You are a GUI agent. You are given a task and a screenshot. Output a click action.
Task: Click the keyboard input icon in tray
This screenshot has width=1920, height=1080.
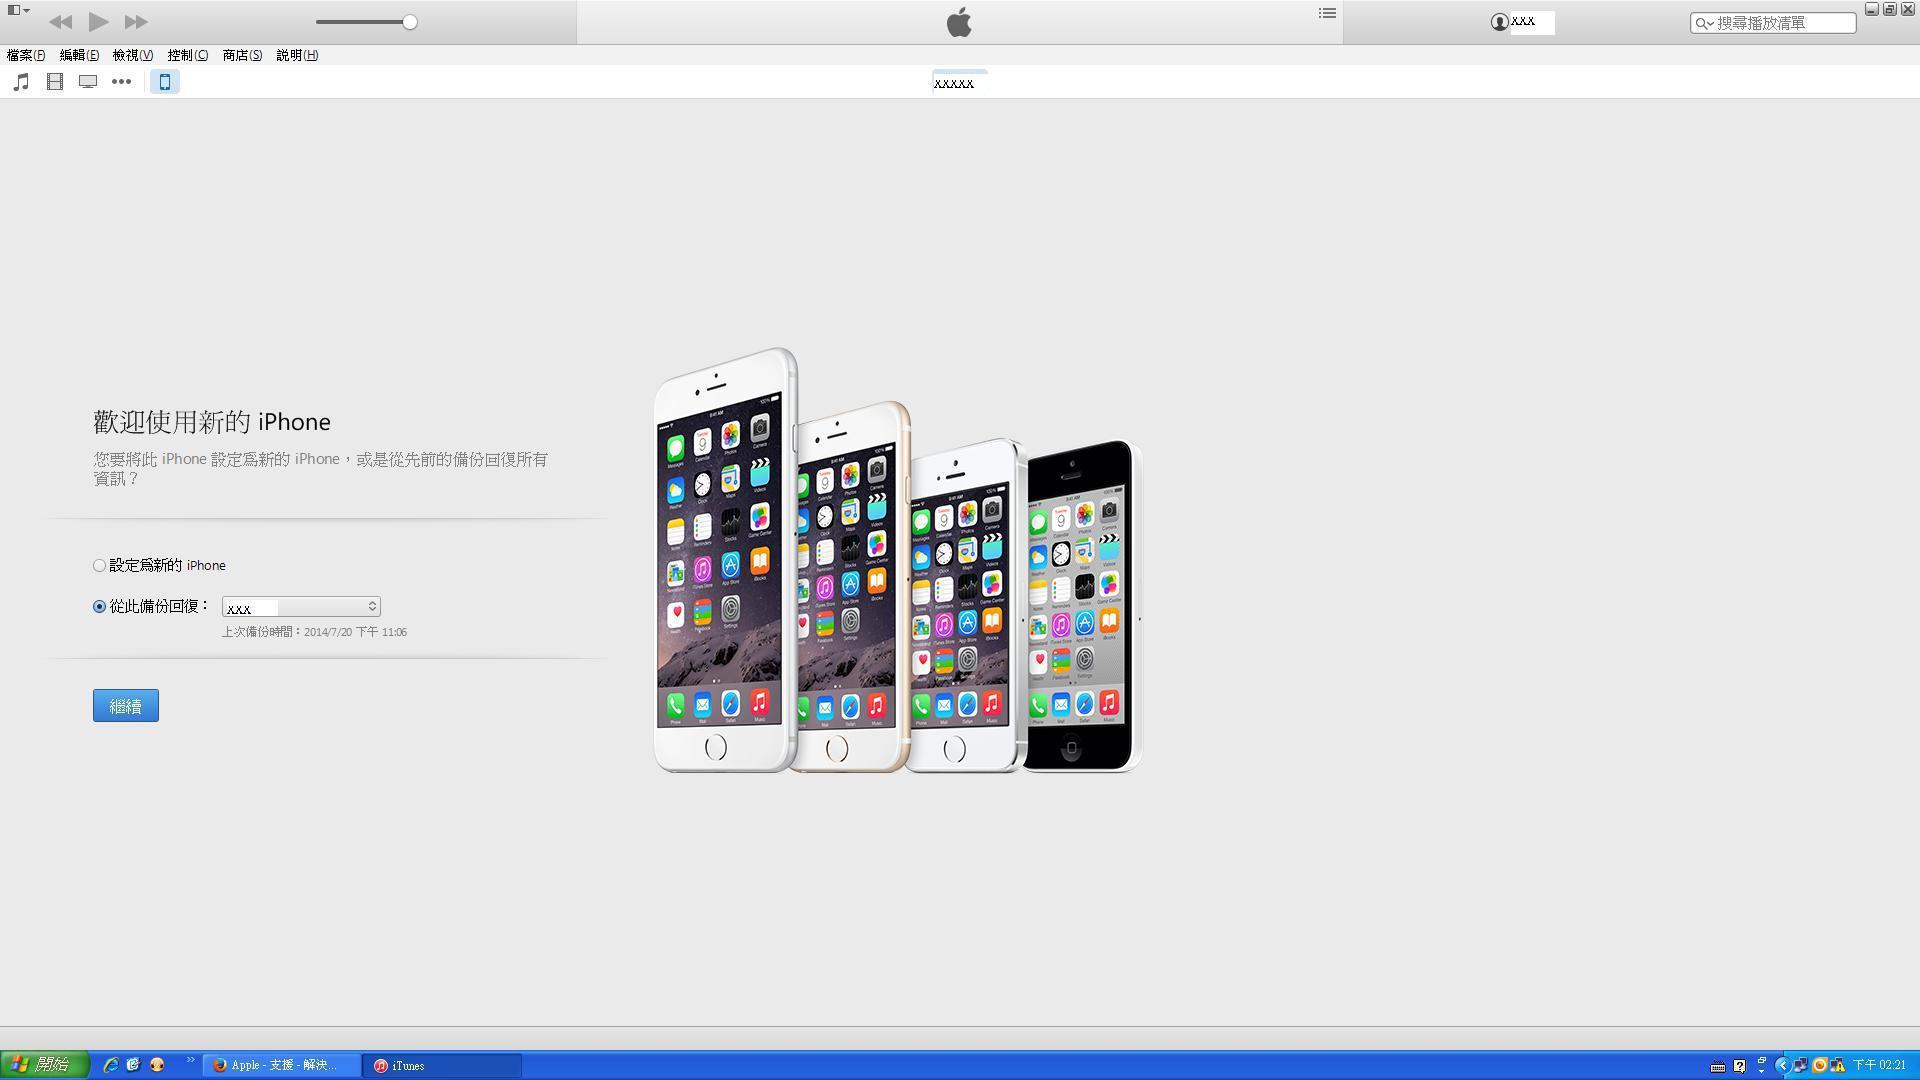(1718, 1066)
